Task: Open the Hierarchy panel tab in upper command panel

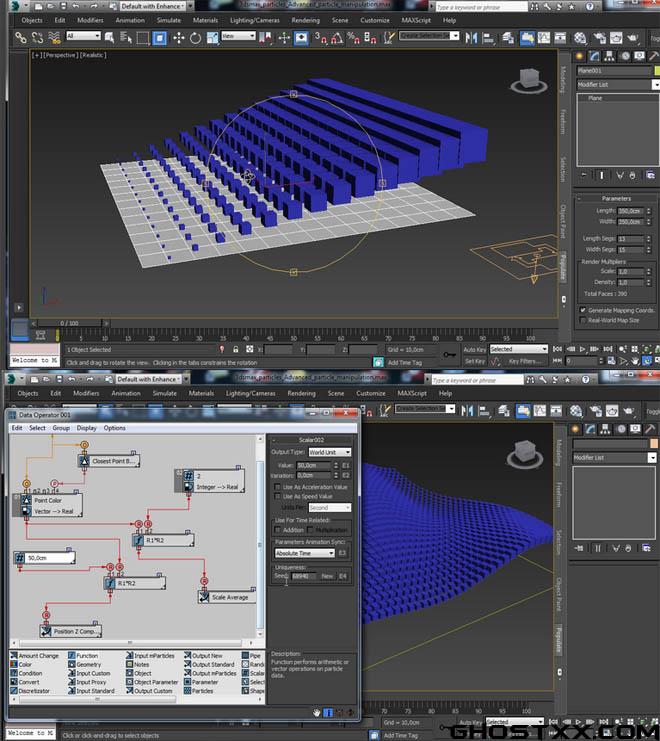Action: (609, 56)
